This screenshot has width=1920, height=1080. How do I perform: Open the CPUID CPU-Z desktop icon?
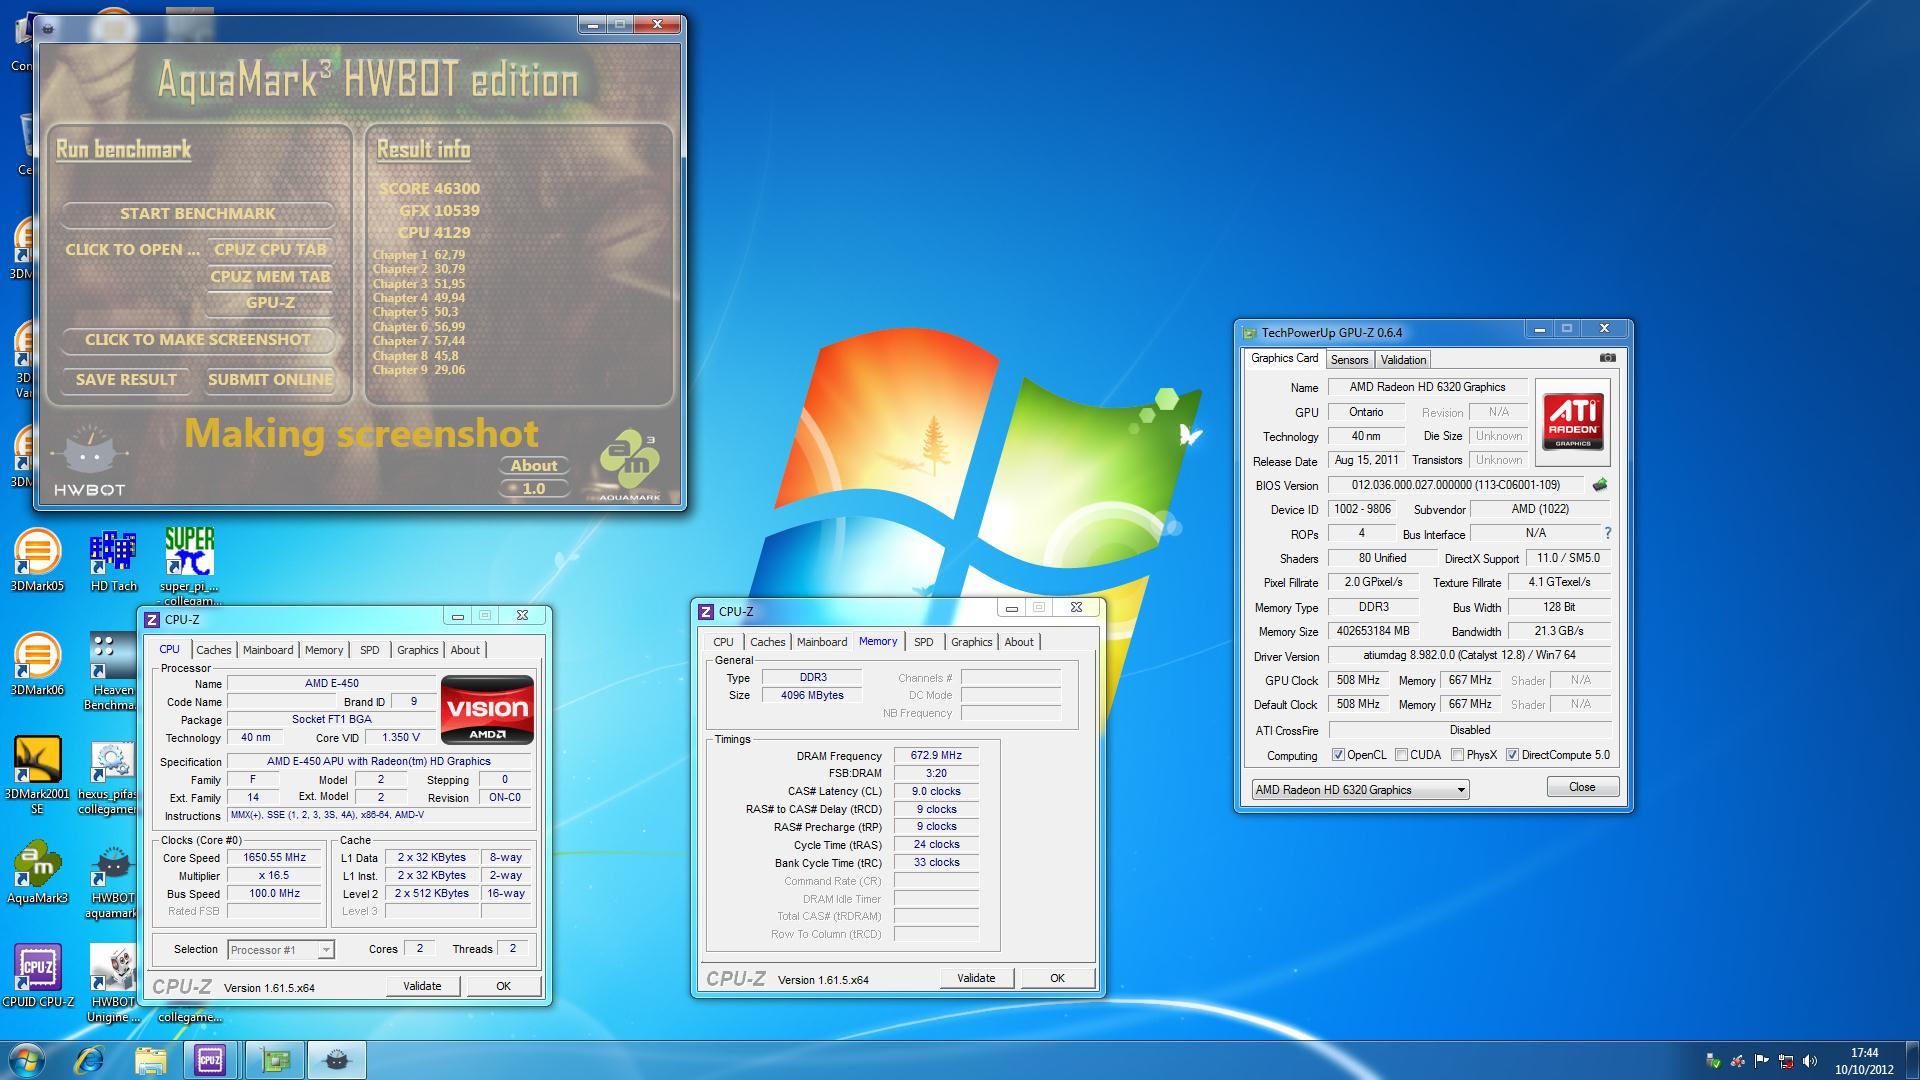[x=37, y=976]
